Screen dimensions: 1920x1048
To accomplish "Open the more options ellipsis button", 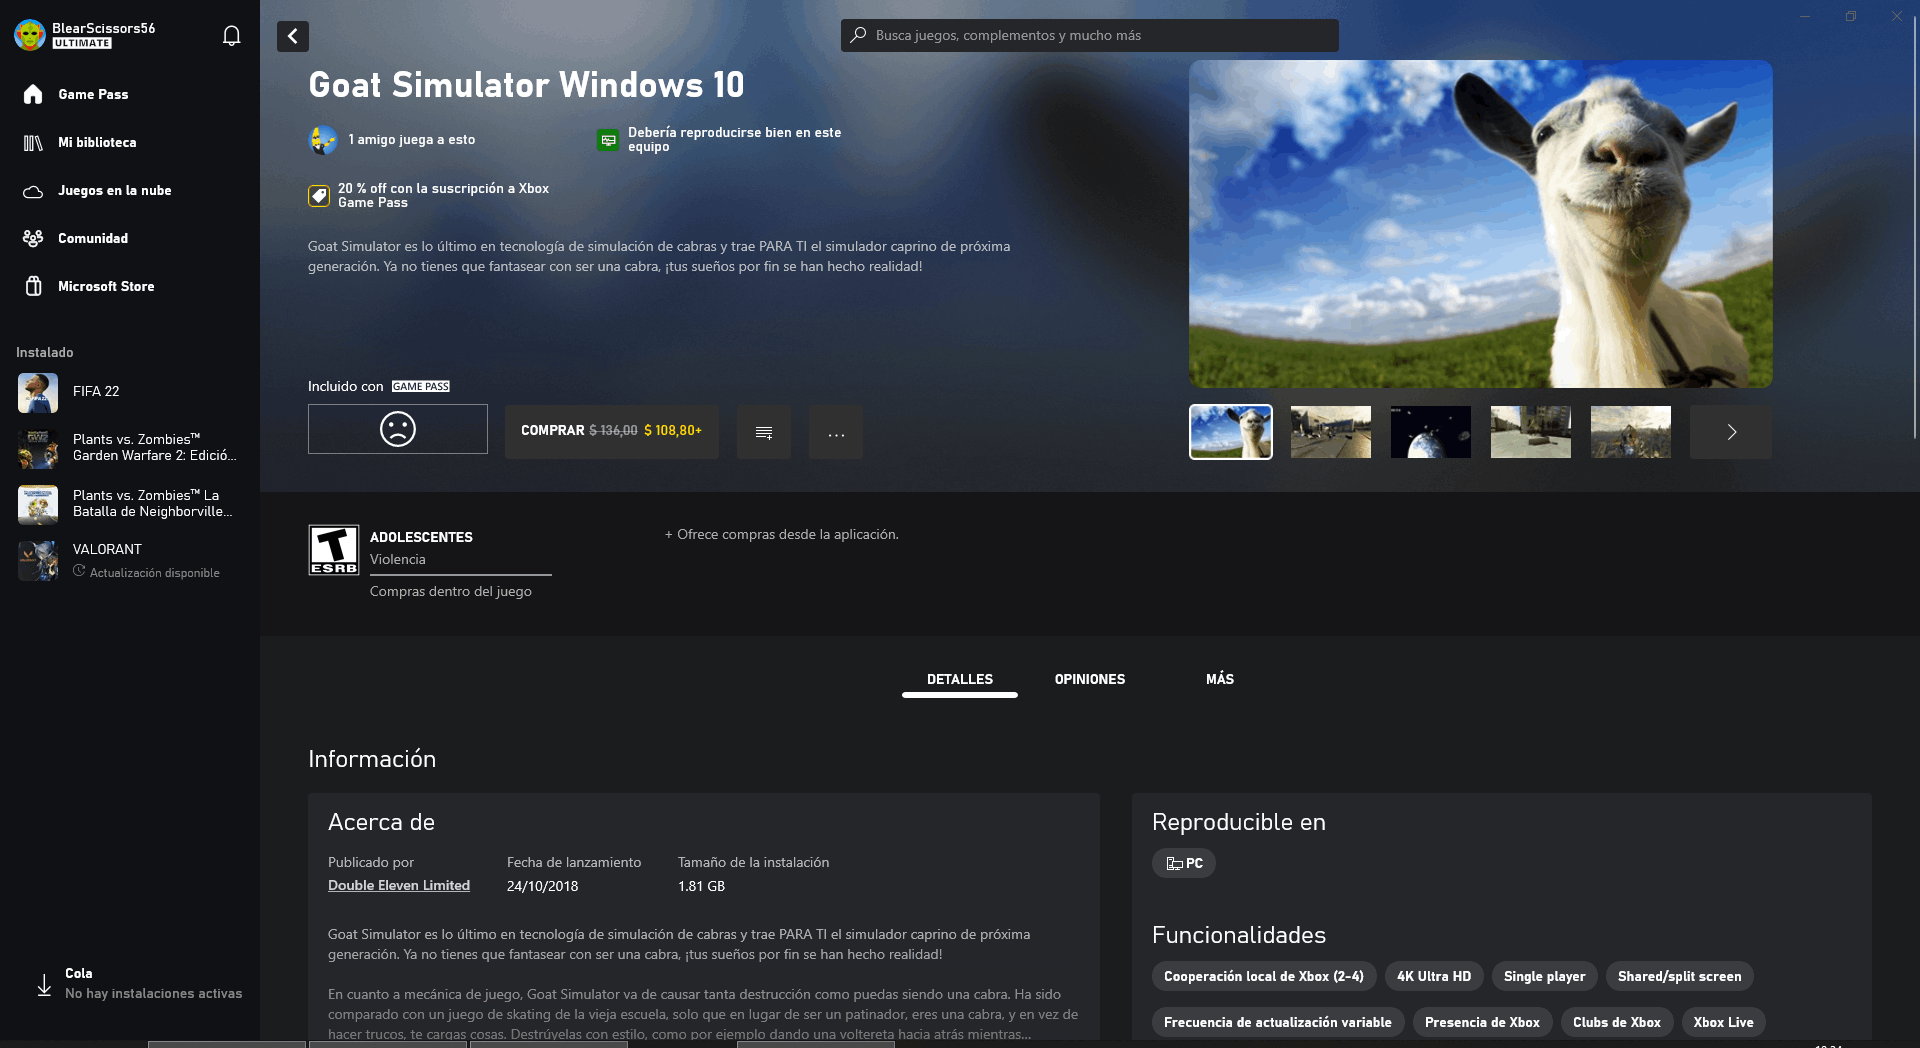I will pos(836,432).
